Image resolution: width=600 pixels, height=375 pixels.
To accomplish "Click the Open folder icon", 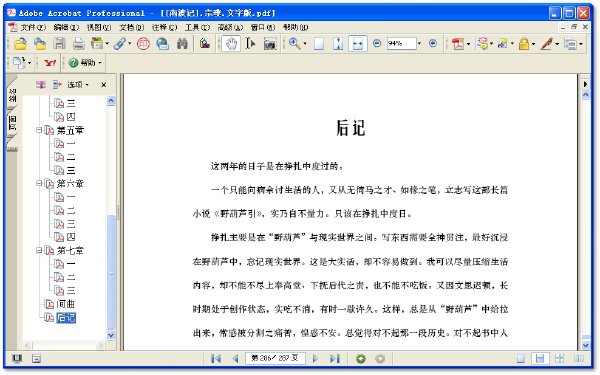I will pos(20,44).
